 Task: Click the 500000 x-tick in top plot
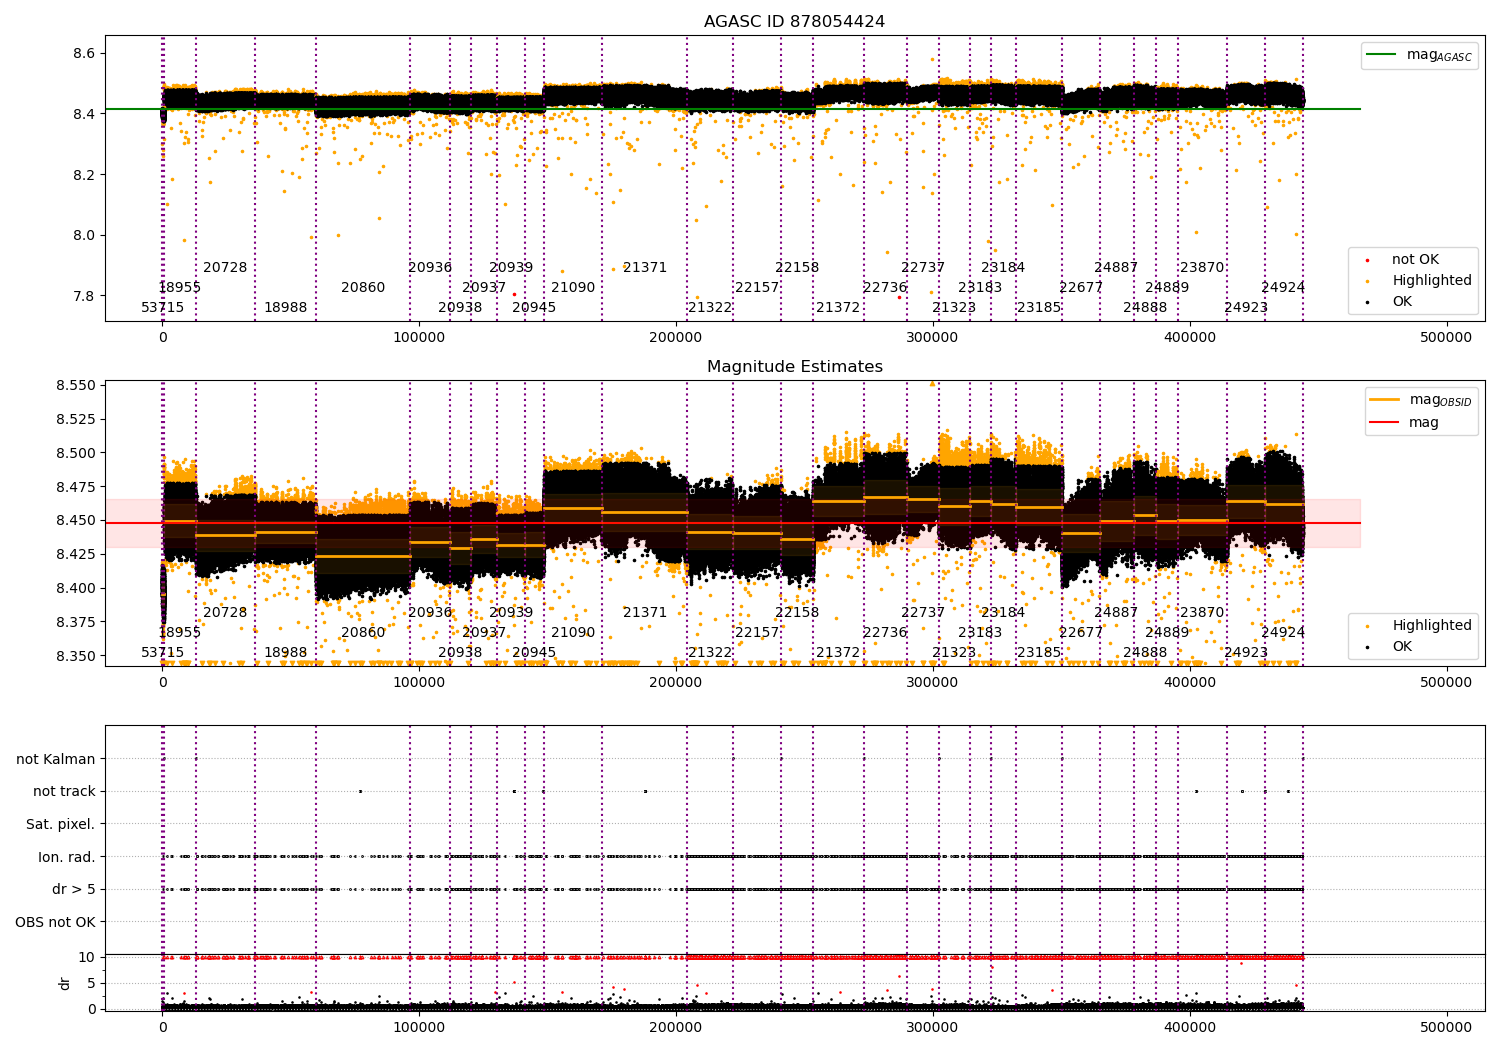click(1446, 338)
